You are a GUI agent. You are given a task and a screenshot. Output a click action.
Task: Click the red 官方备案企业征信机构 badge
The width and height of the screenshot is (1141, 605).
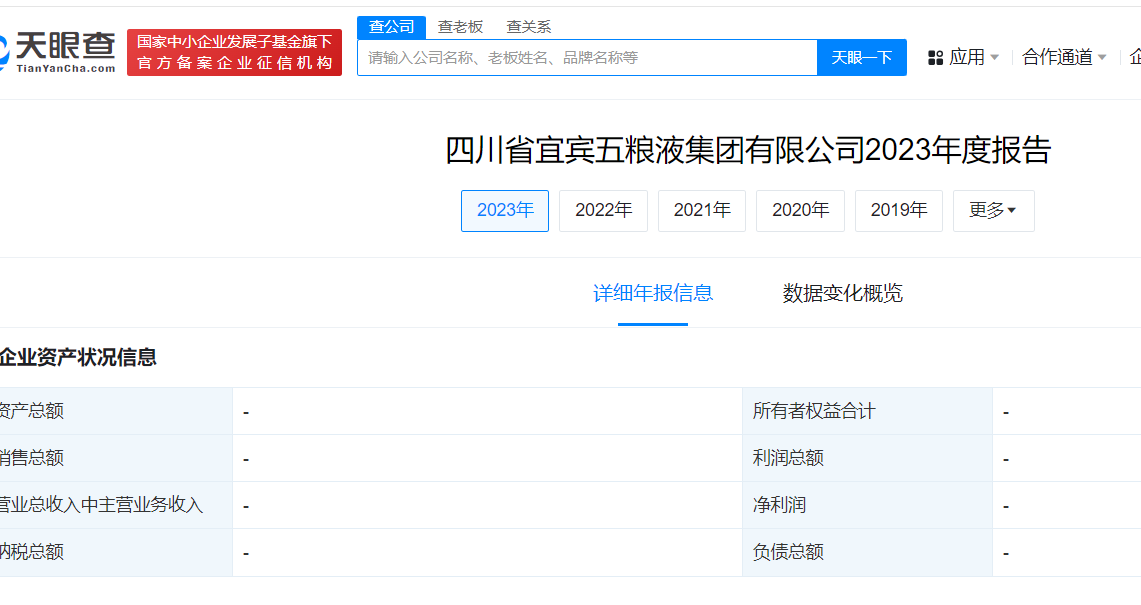click(234, 53)
